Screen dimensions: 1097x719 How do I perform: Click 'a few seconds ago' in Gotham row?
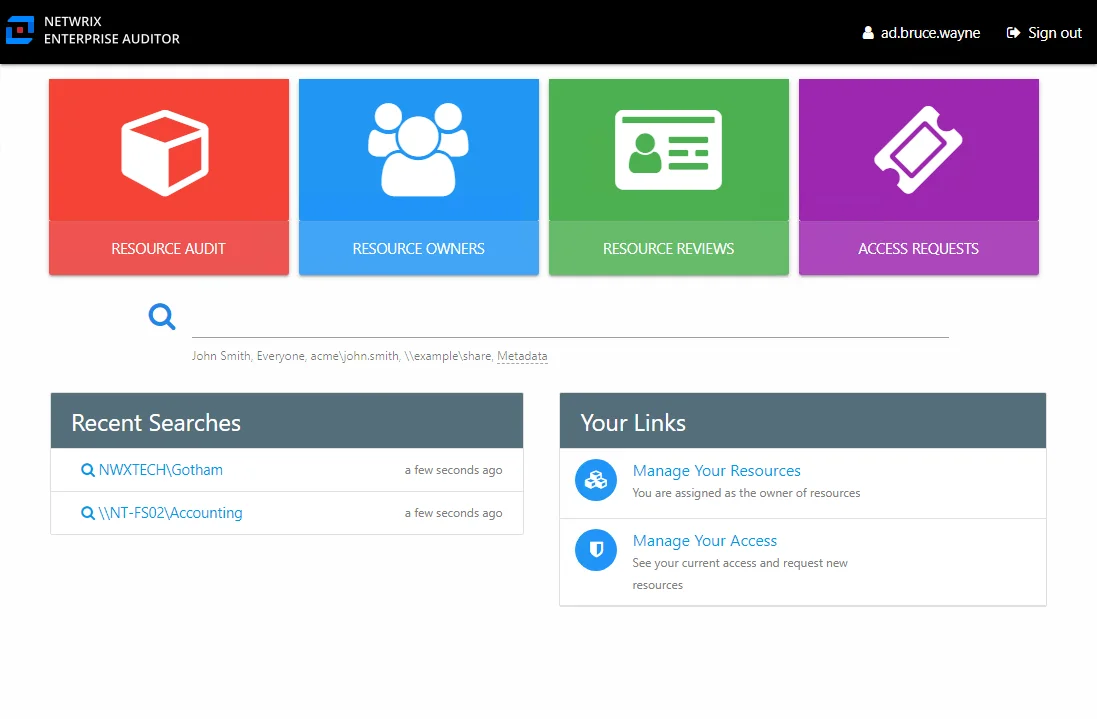[x=453, y=470]
